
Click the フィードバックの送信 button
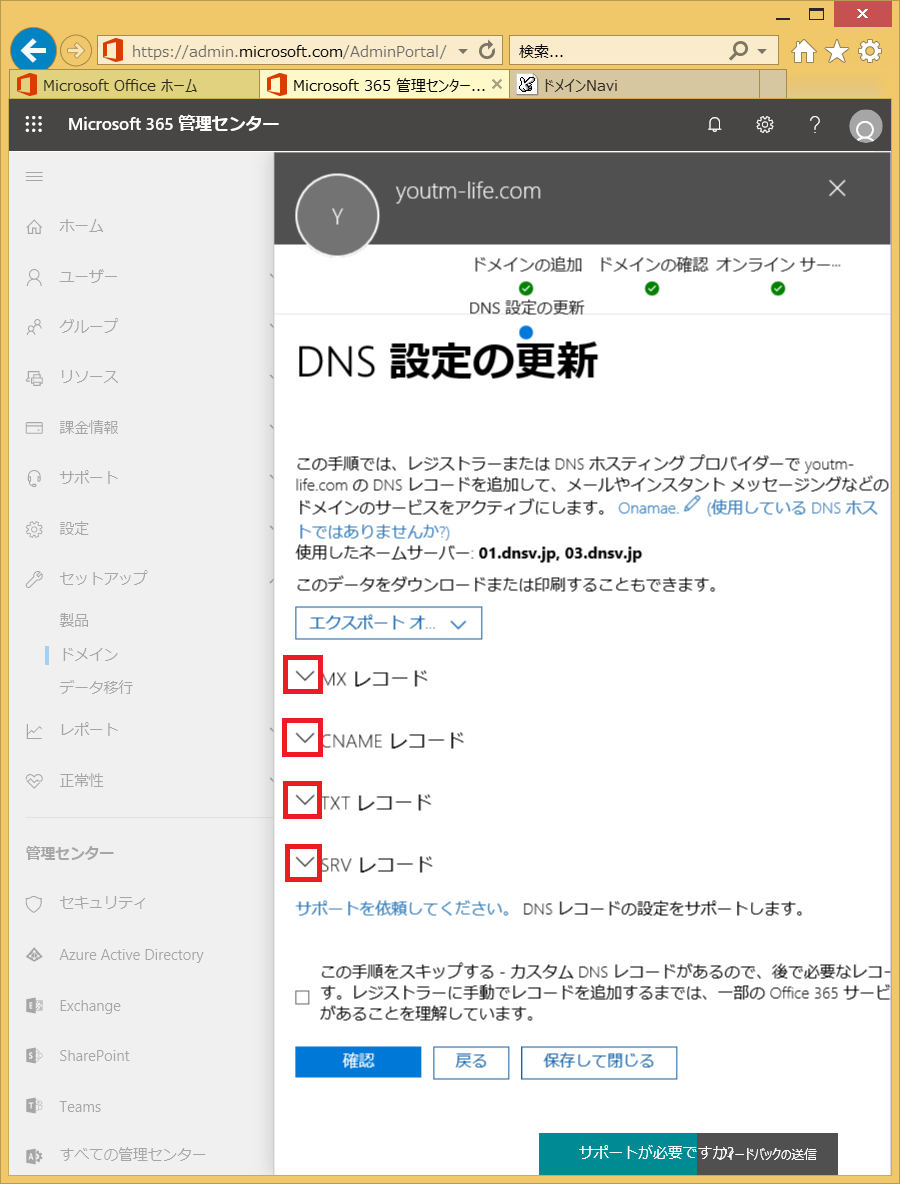pyautogui.click(x=767, y=1154)
